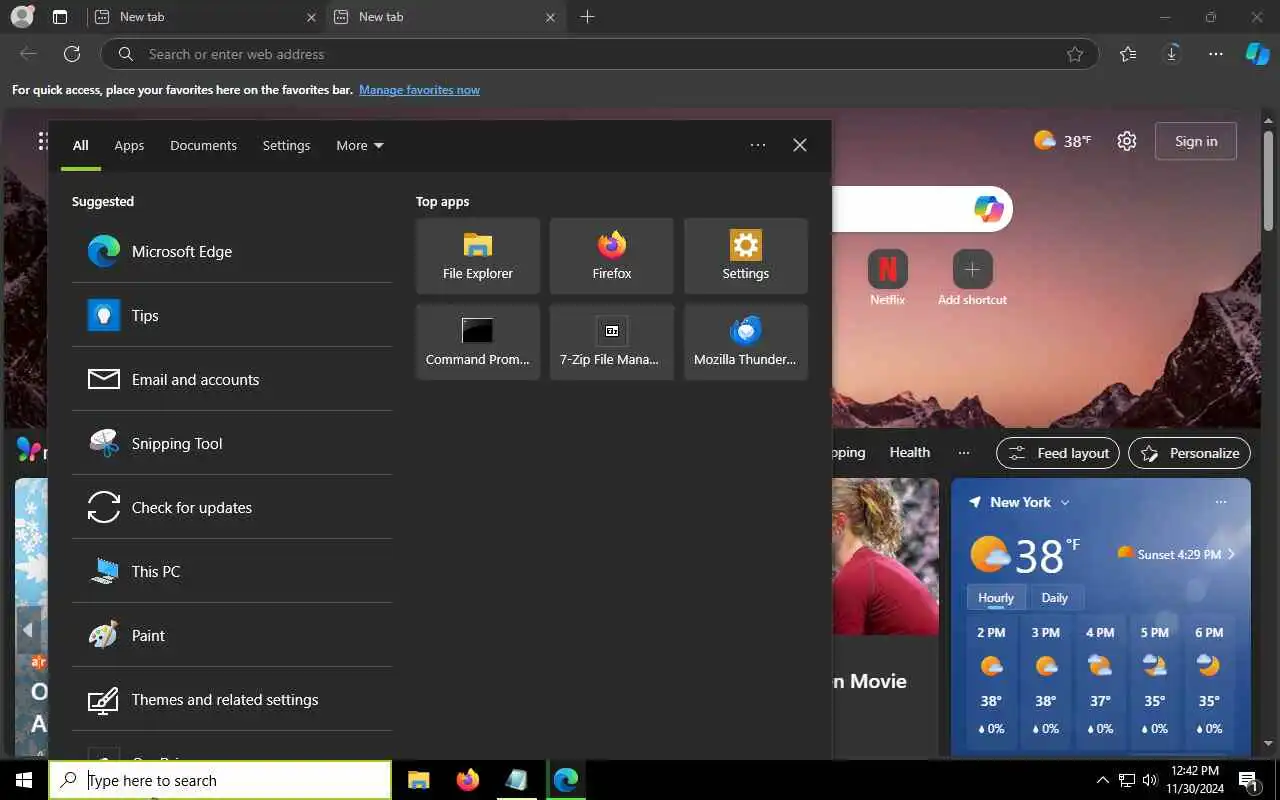Open new tab page settings gear
1280x800 pixels.
[x=1127, y=141]
